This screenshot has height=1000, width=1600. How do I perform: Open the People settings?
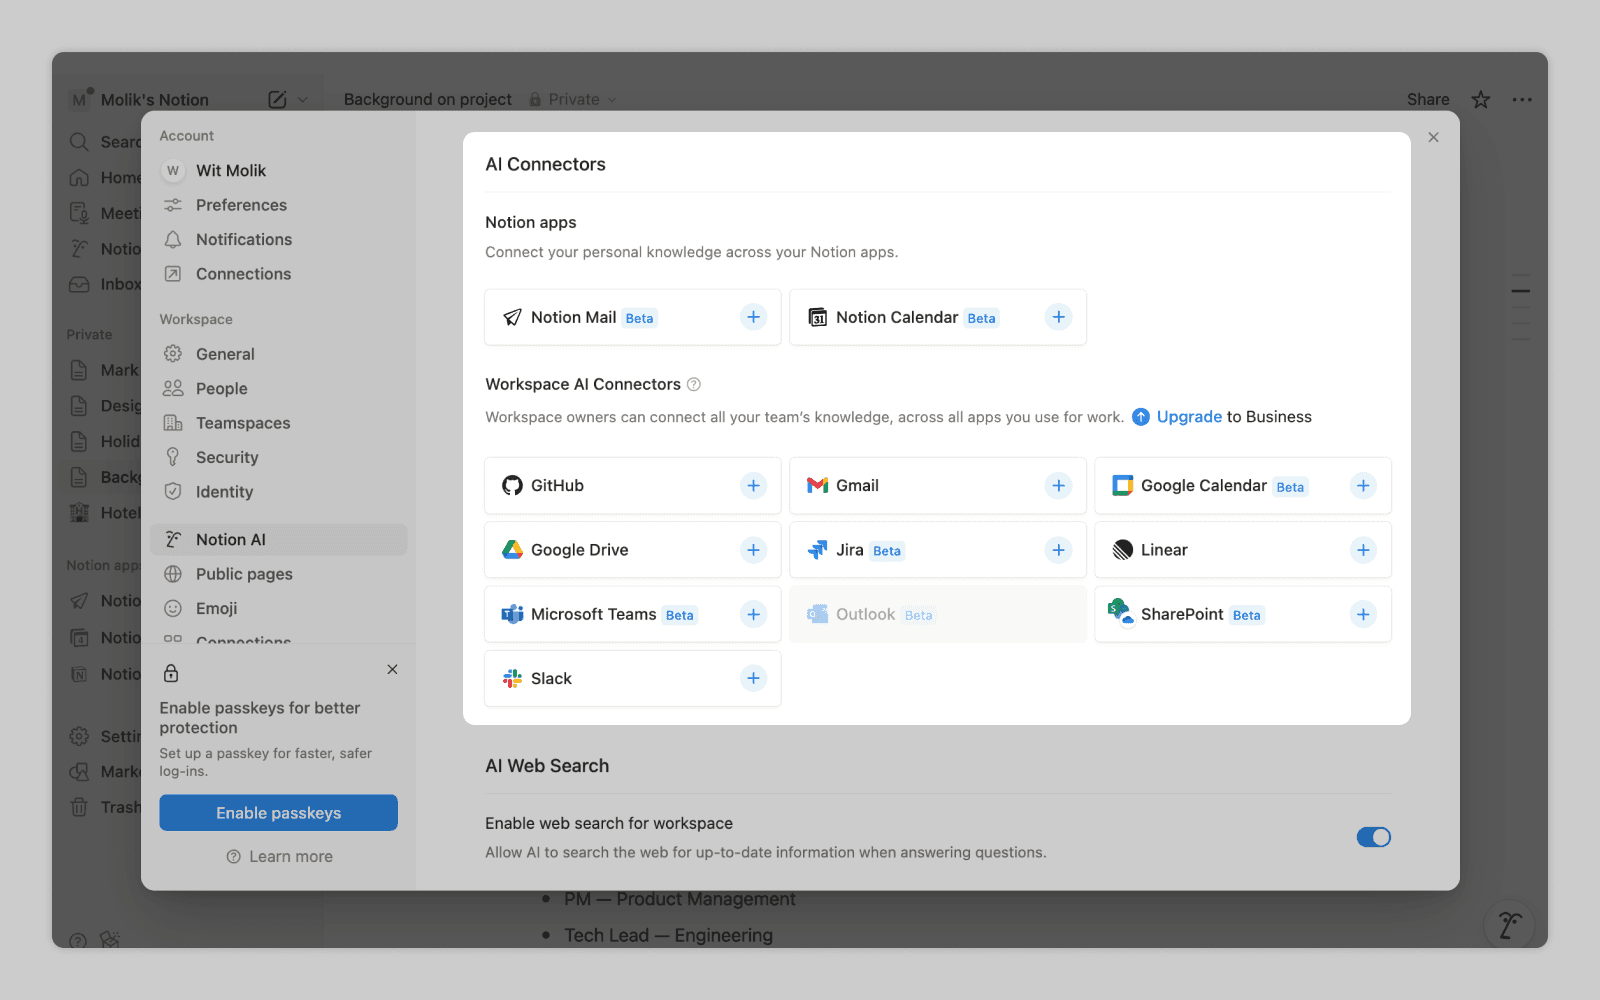coord(278,388)
